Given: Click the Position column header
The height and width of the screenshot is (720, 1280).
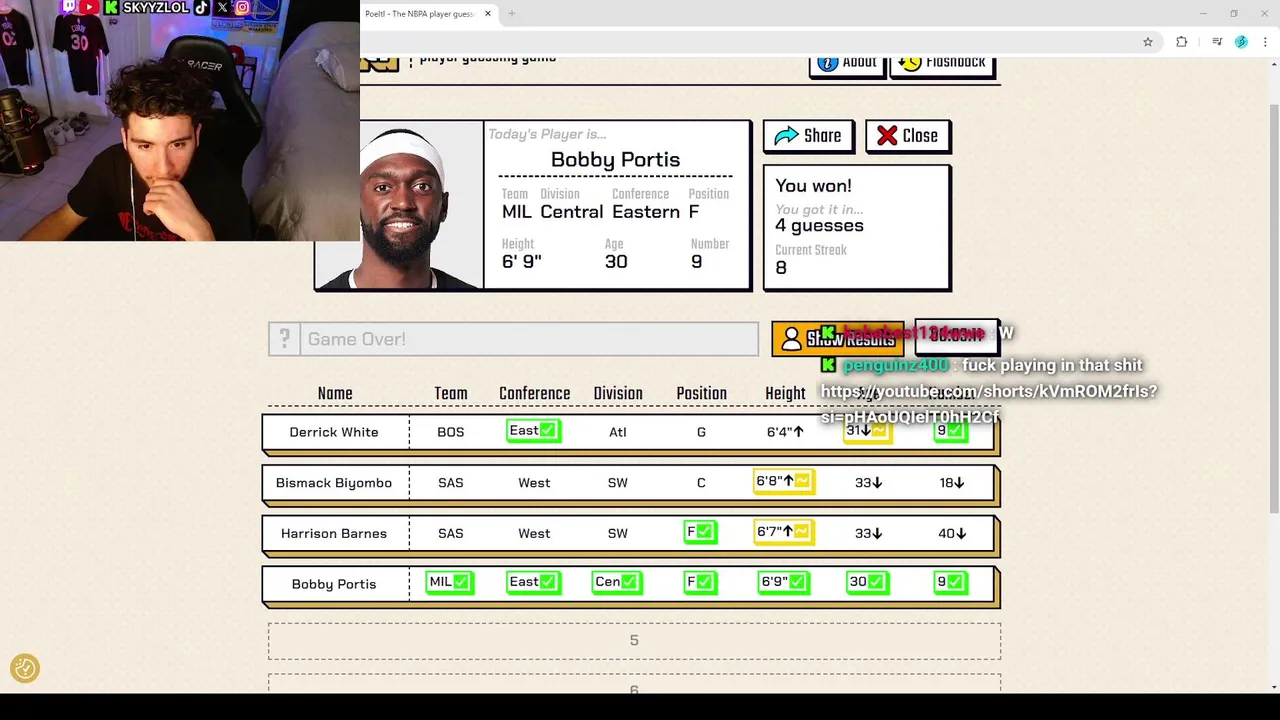Looking at the screenshot, I should [x=701, y=394].
